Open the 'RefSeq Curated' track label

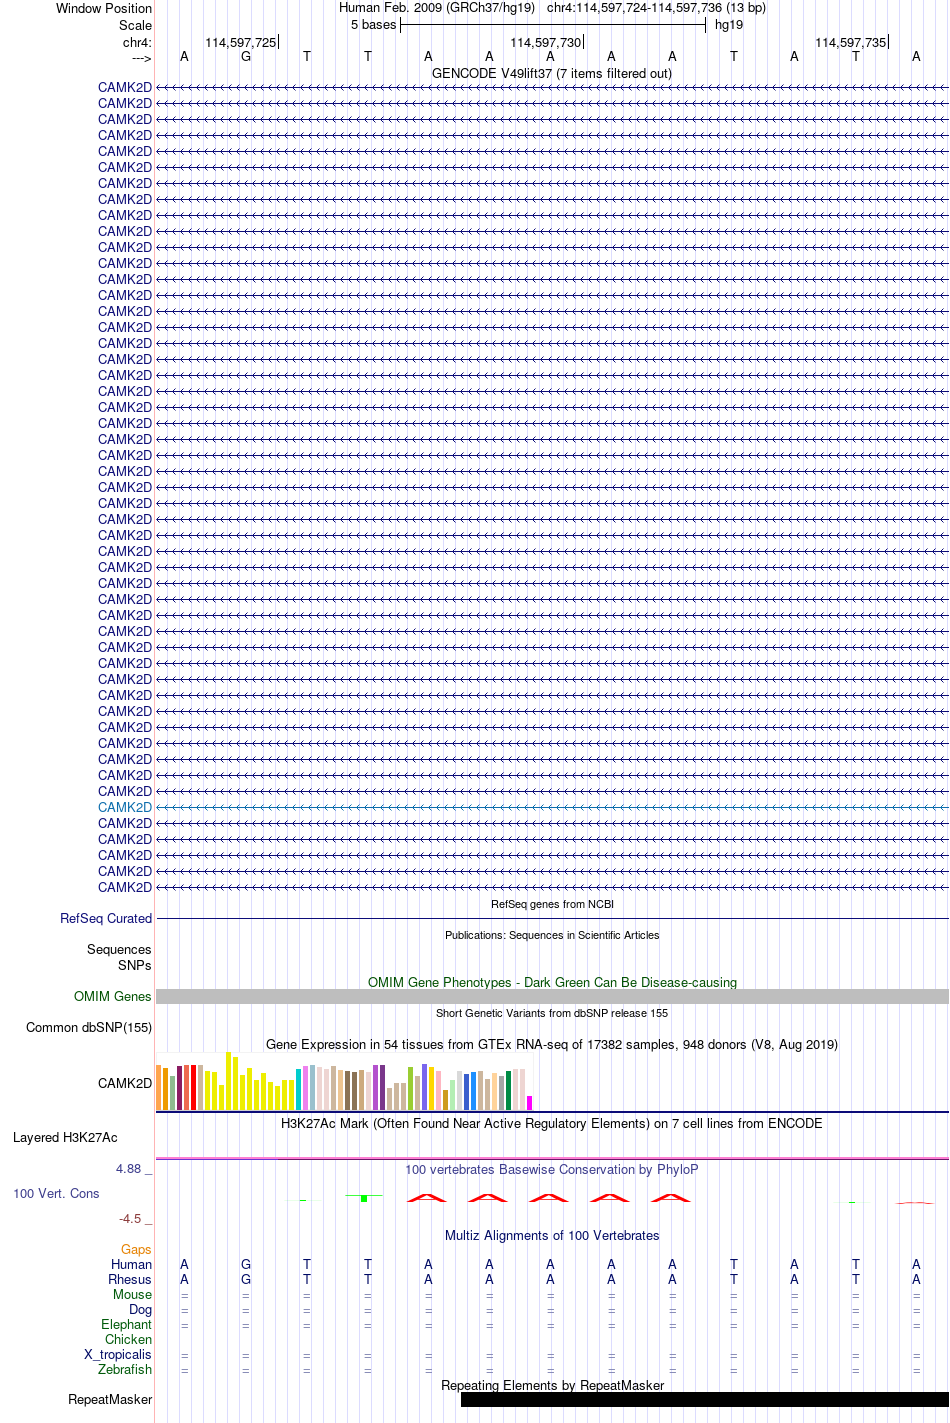pyautogui.click(x=106, y=918)
